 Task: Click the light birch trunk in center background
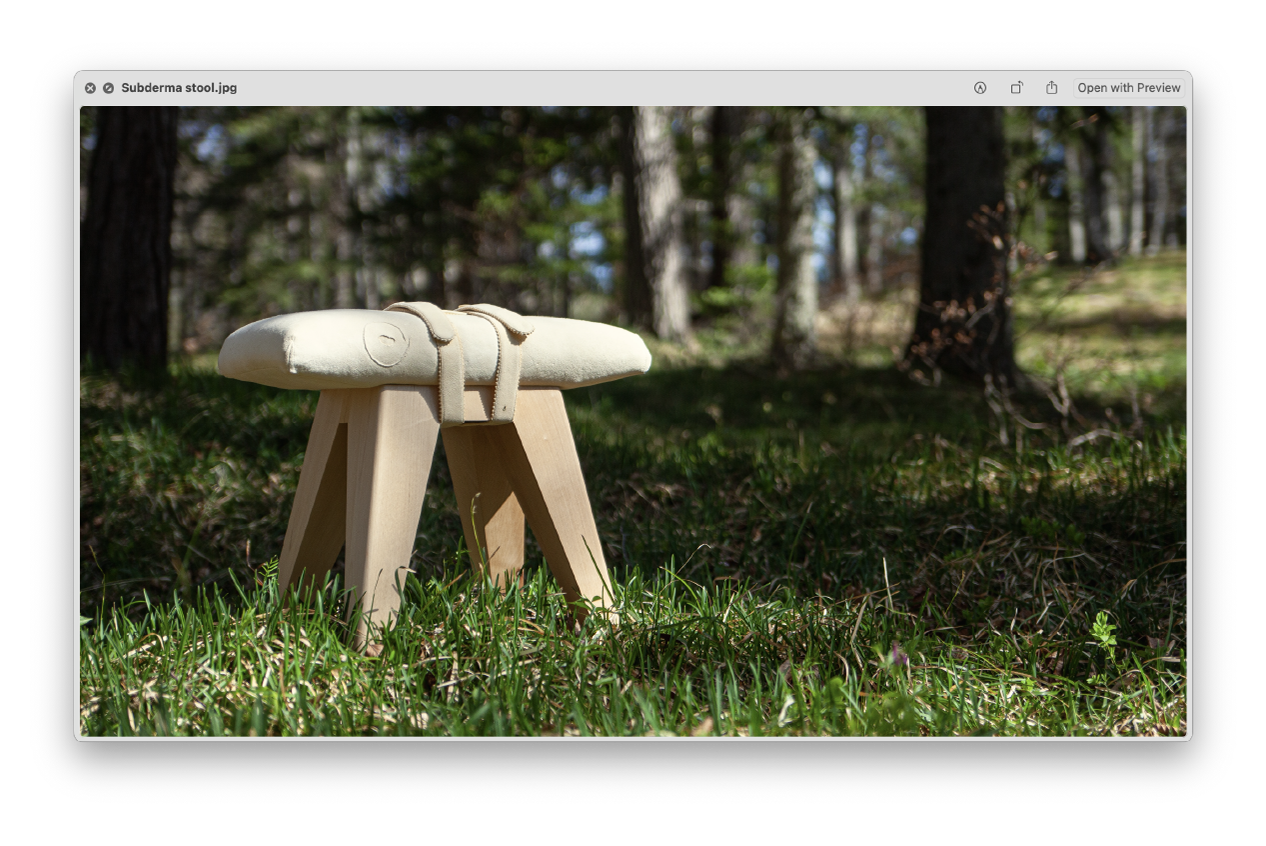tap(660, 225)
